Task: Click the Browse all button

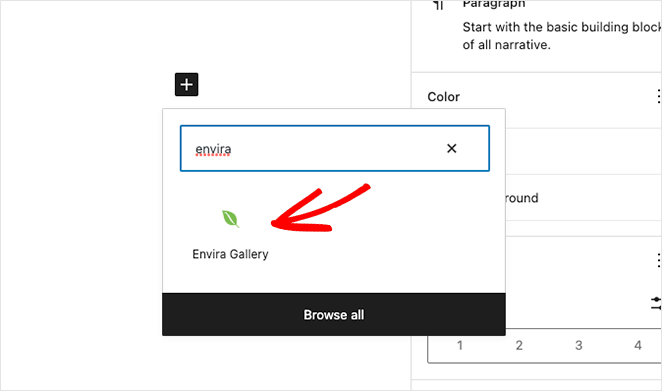Action: tap(334, 315)
